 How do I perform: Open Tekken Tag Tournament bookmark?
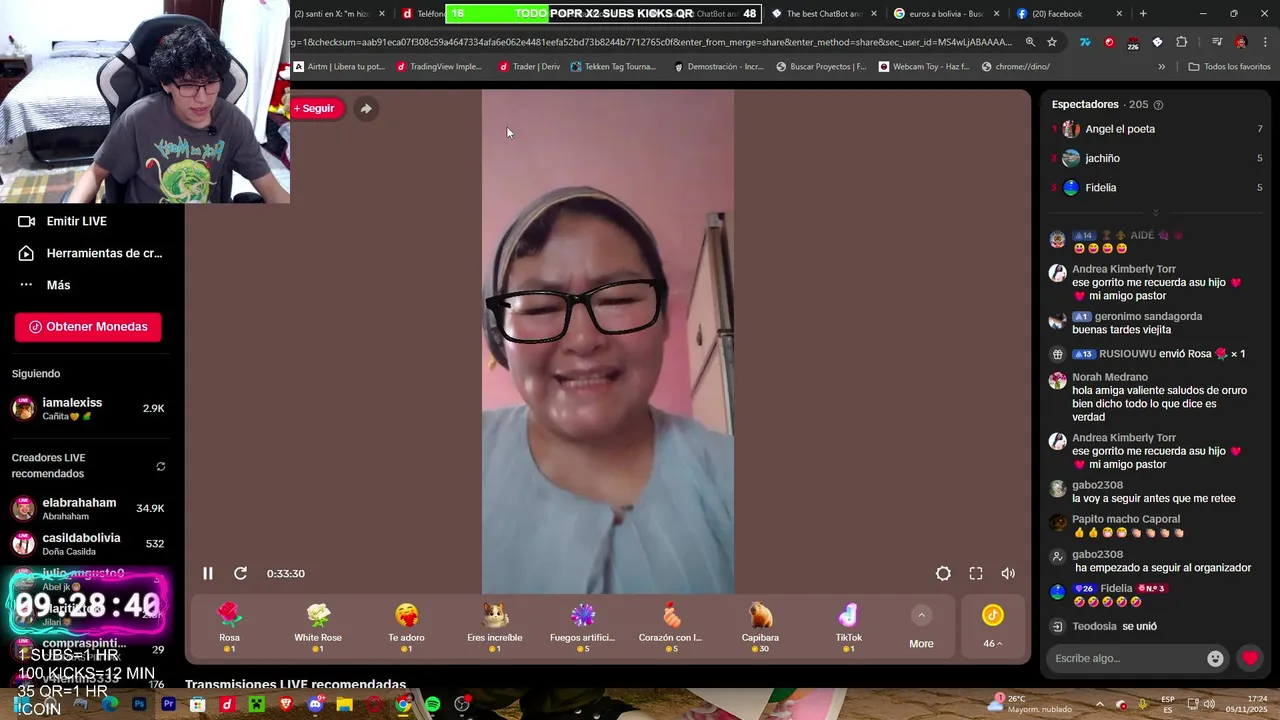[x=613, y=67]
